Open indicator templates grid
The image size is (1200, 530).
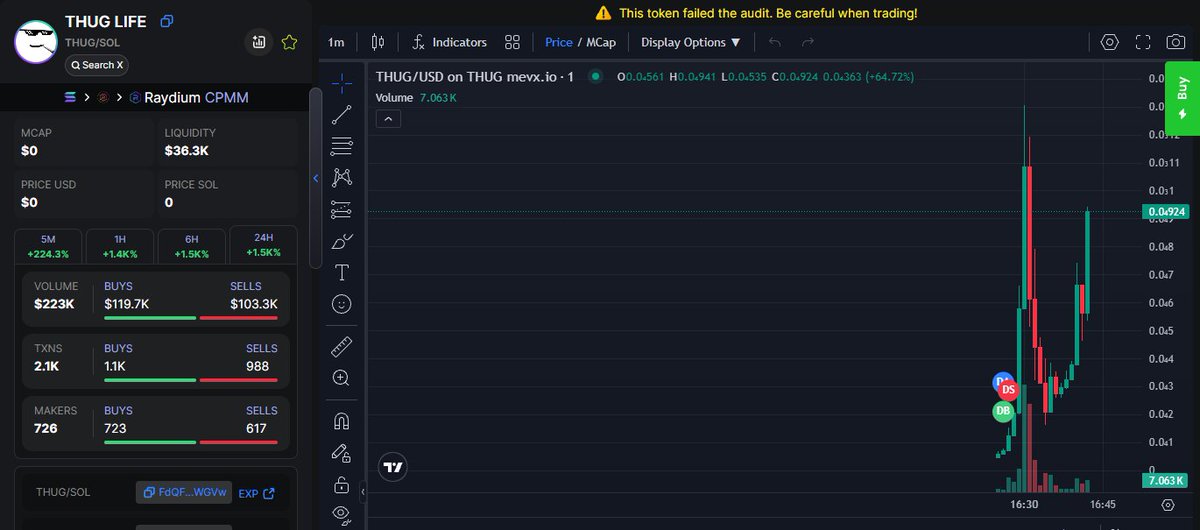point(512,42)
